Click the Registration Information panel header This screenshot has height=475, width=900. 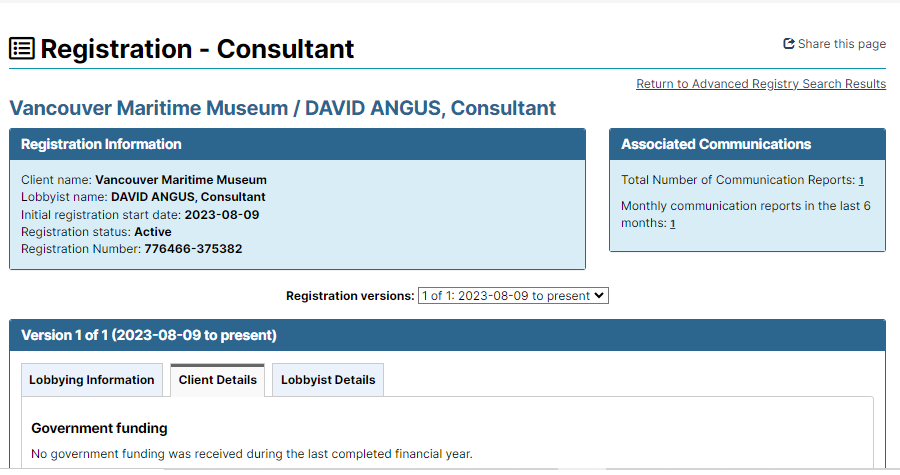(297, 144)
